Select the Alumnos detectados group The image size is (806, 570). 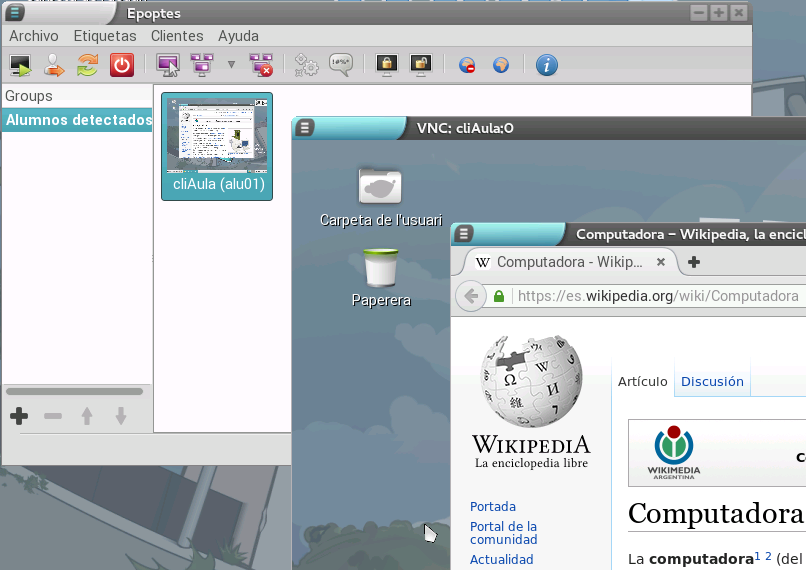77,120
